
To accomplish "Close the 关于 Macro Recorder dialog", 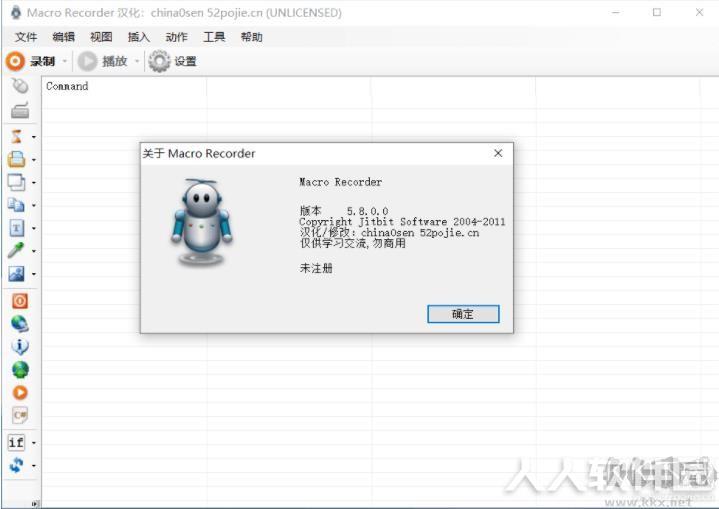I will point(498,153).
